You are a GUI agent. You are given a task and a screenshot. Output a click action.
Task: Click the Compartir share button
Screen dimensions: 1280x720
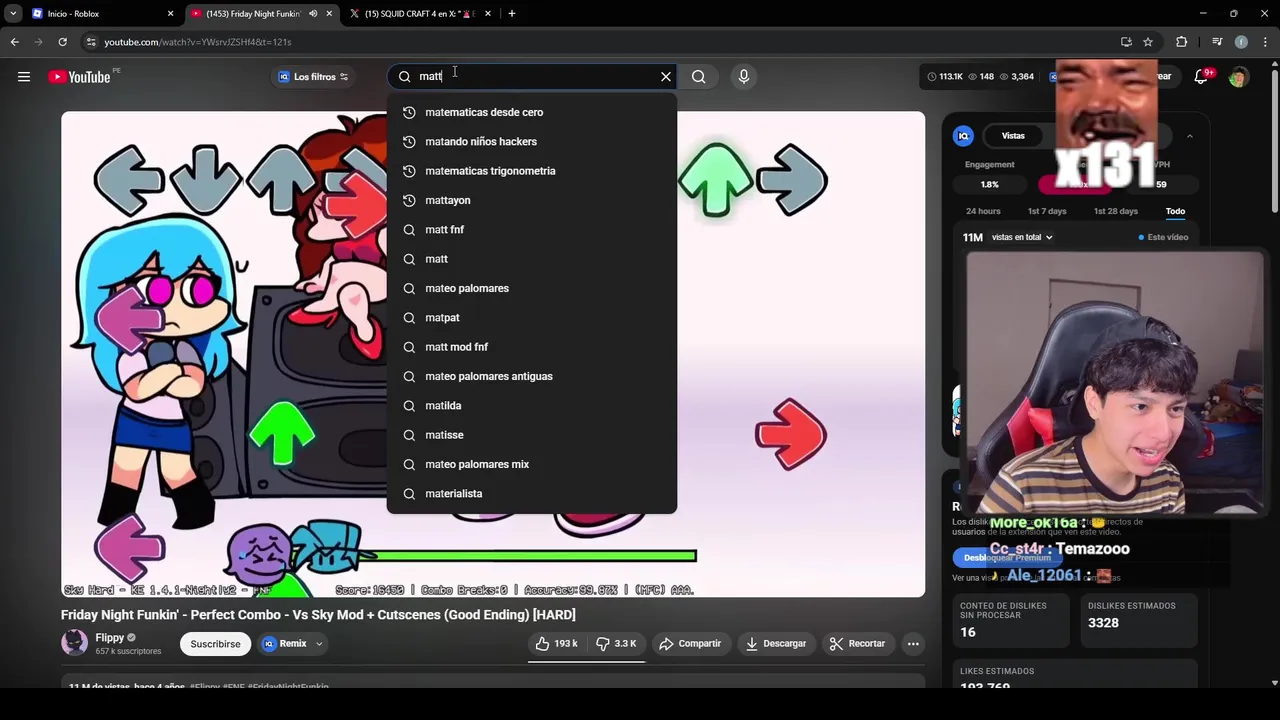[690, 644]
